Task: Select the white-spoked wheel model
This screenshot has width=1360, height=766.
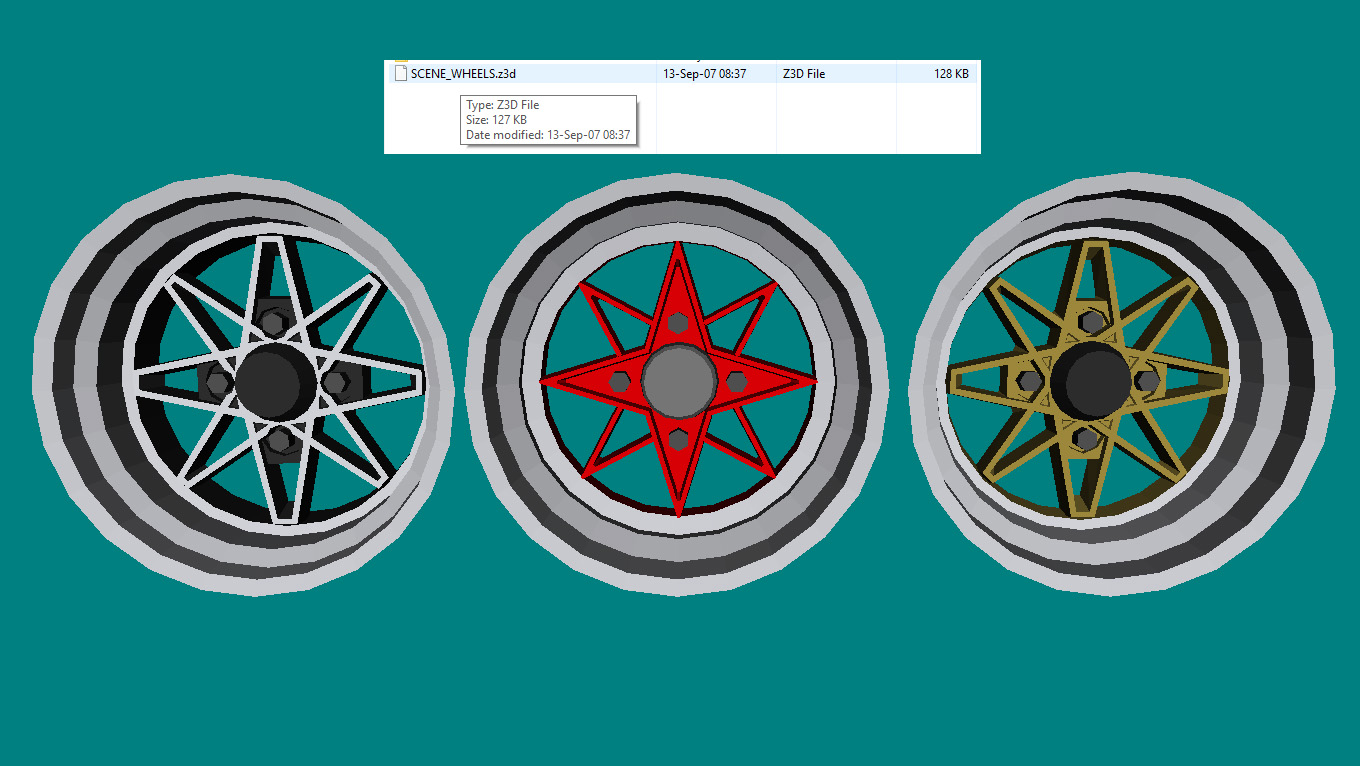Action: click(244, 385)
